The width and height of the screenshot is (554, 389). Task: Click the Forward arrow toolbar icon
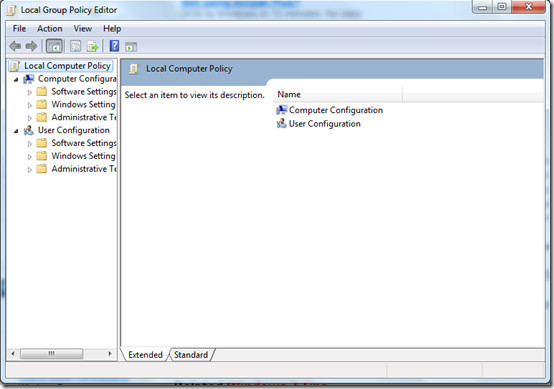31,46
